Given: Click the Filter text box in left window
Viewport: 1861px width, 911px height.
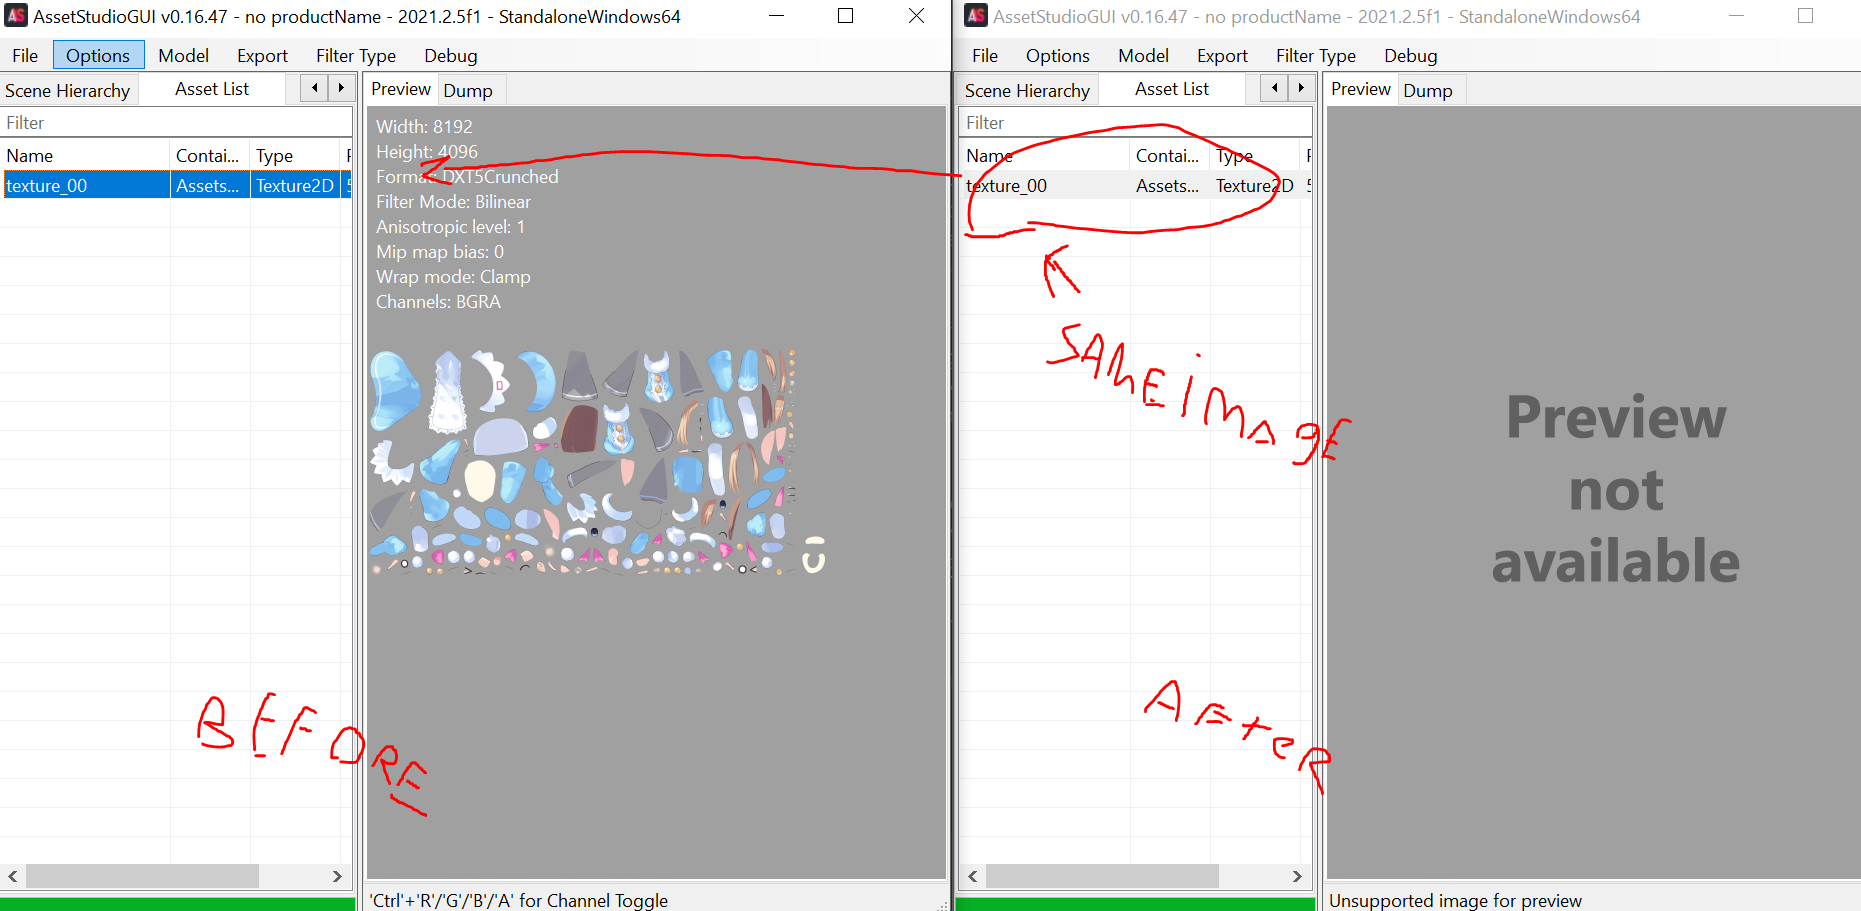Looking at the screenshot, I should click(x=176, y=123).
